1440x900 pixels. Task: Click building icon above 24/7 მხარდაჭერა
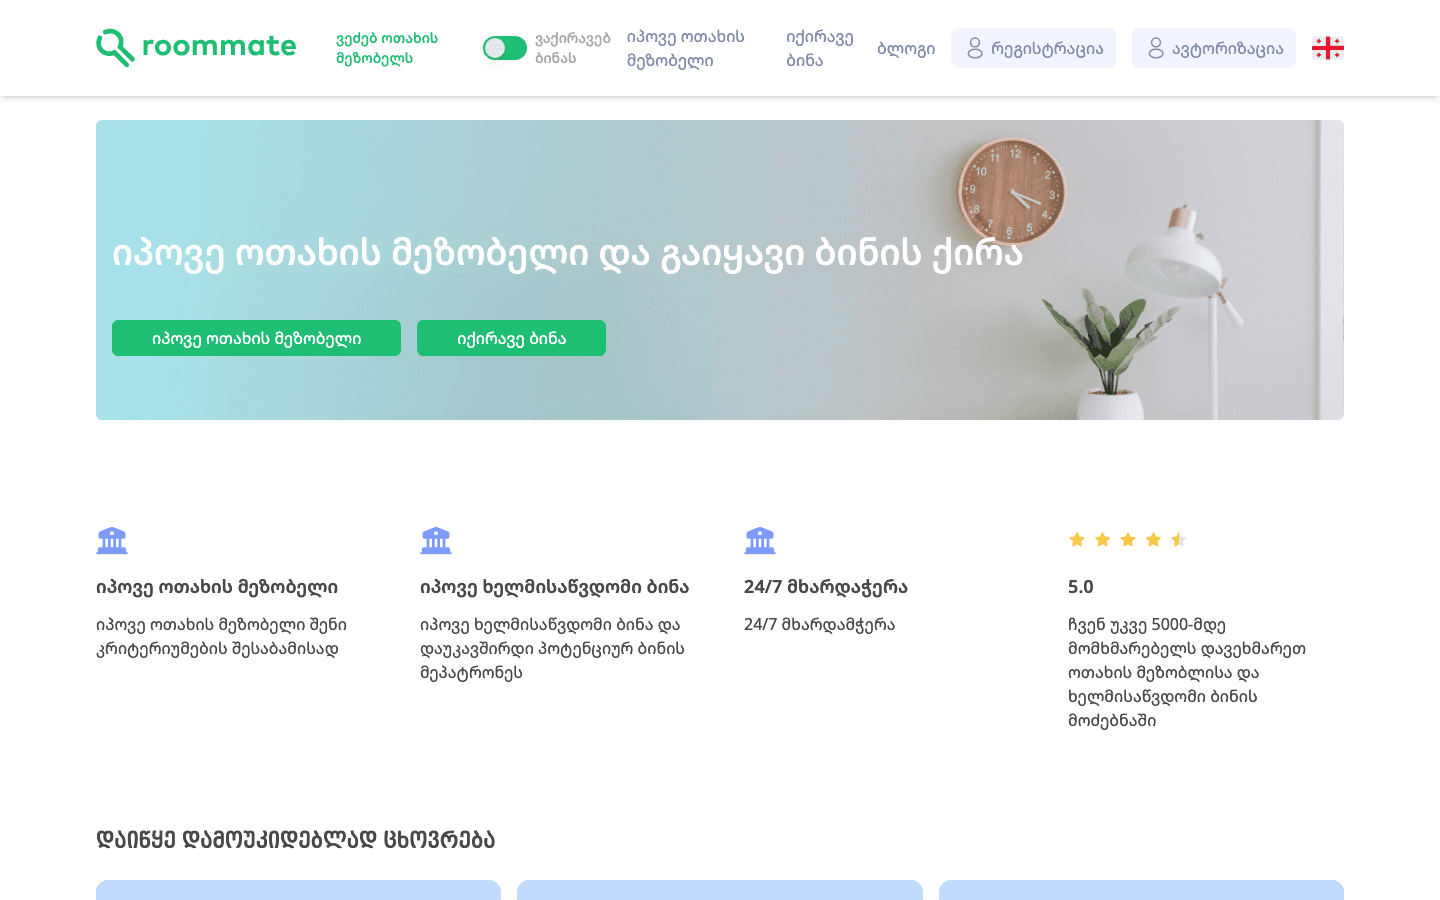[x=760, y=540]
